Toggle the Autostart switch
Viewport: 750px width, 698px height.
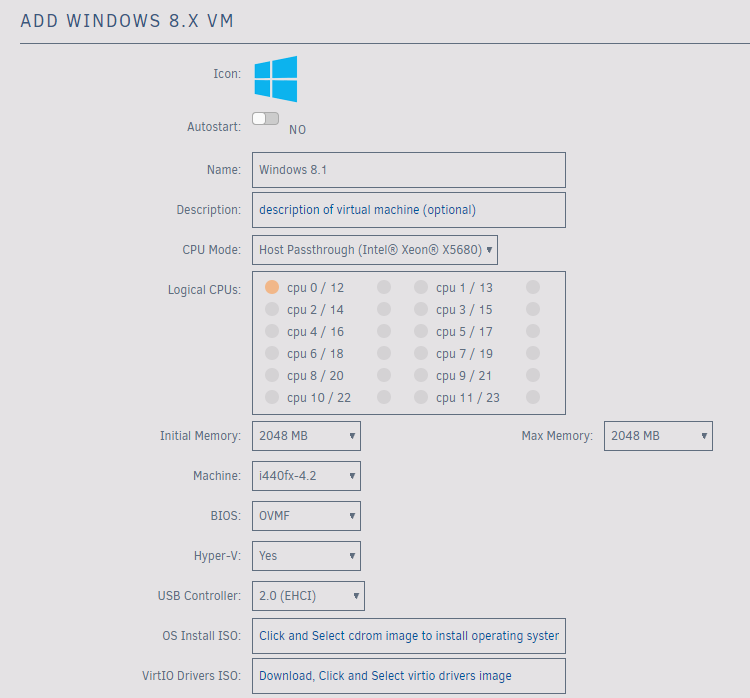coord(265,119)
